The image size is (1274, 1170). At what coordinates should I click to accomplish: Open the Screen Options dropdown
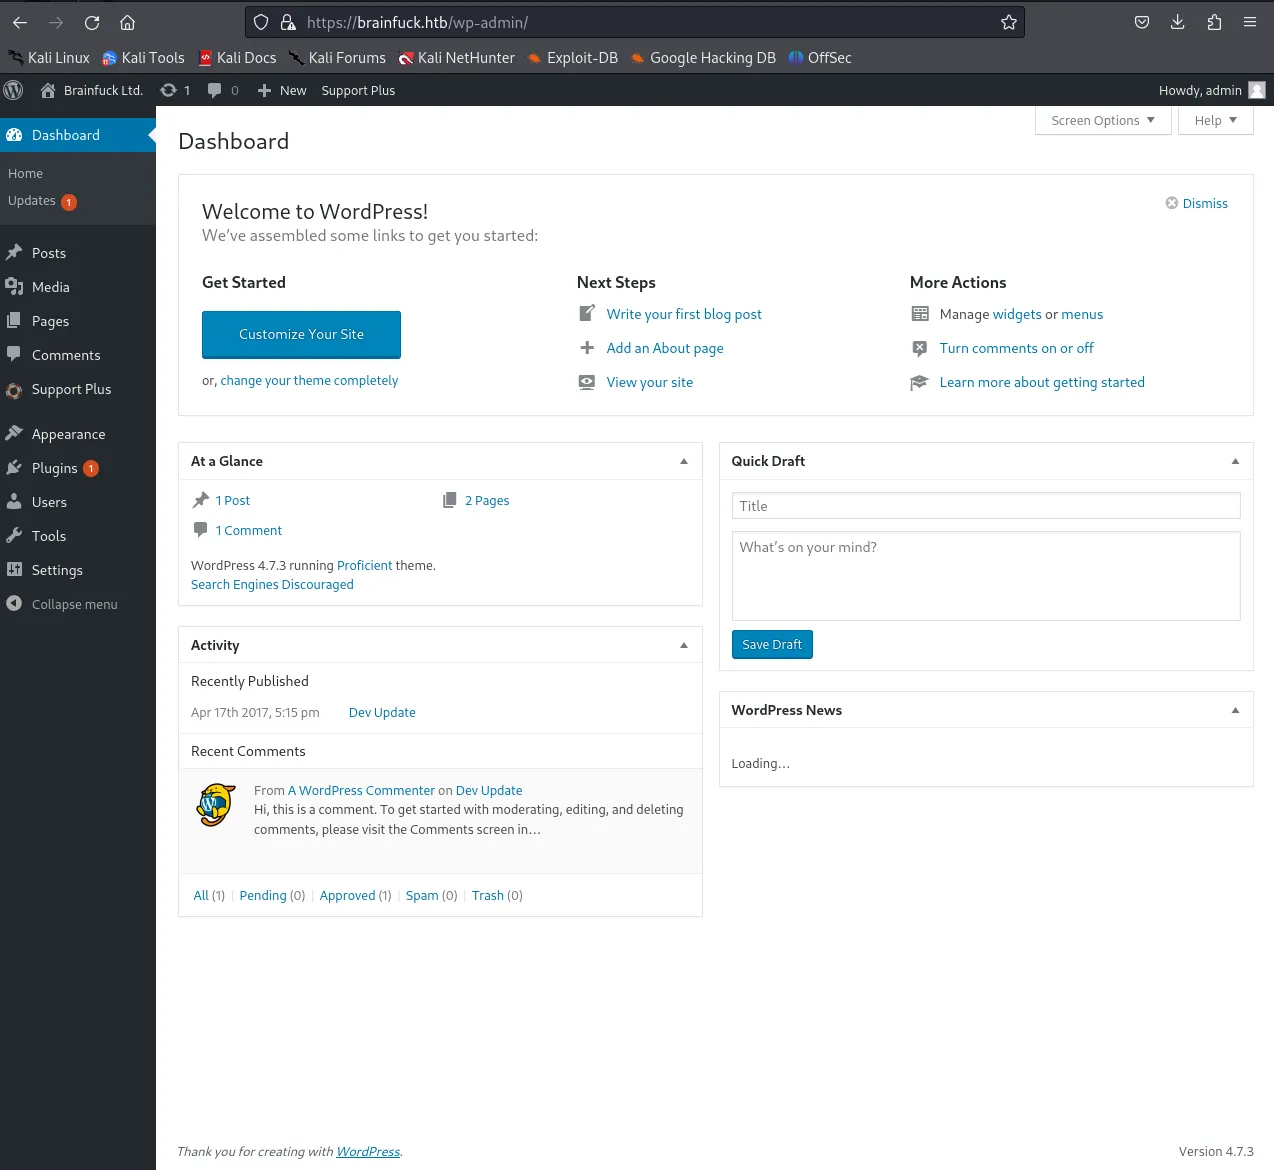pyautogui.click(x=1103, y=120)
